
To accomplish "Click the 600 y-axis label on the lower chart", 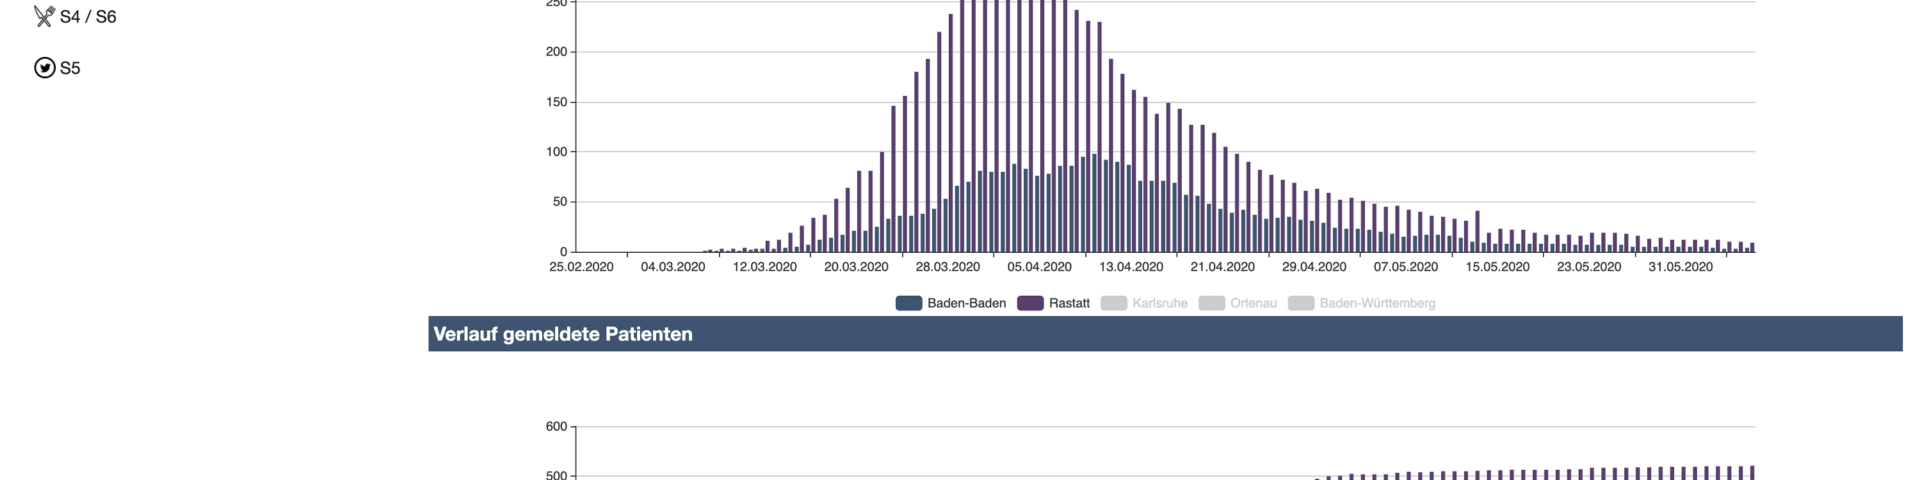I will click(x=556, y=427).
